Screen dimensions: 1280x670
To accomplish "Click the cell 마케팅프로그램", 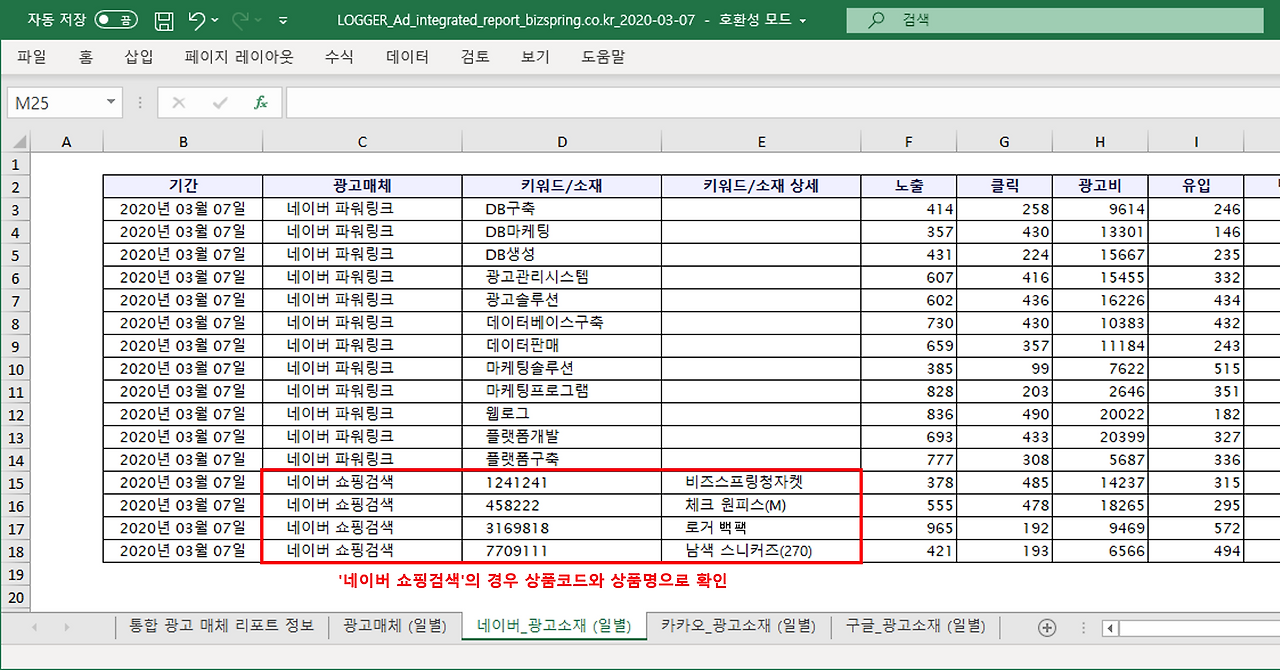I will click(562, 391).
